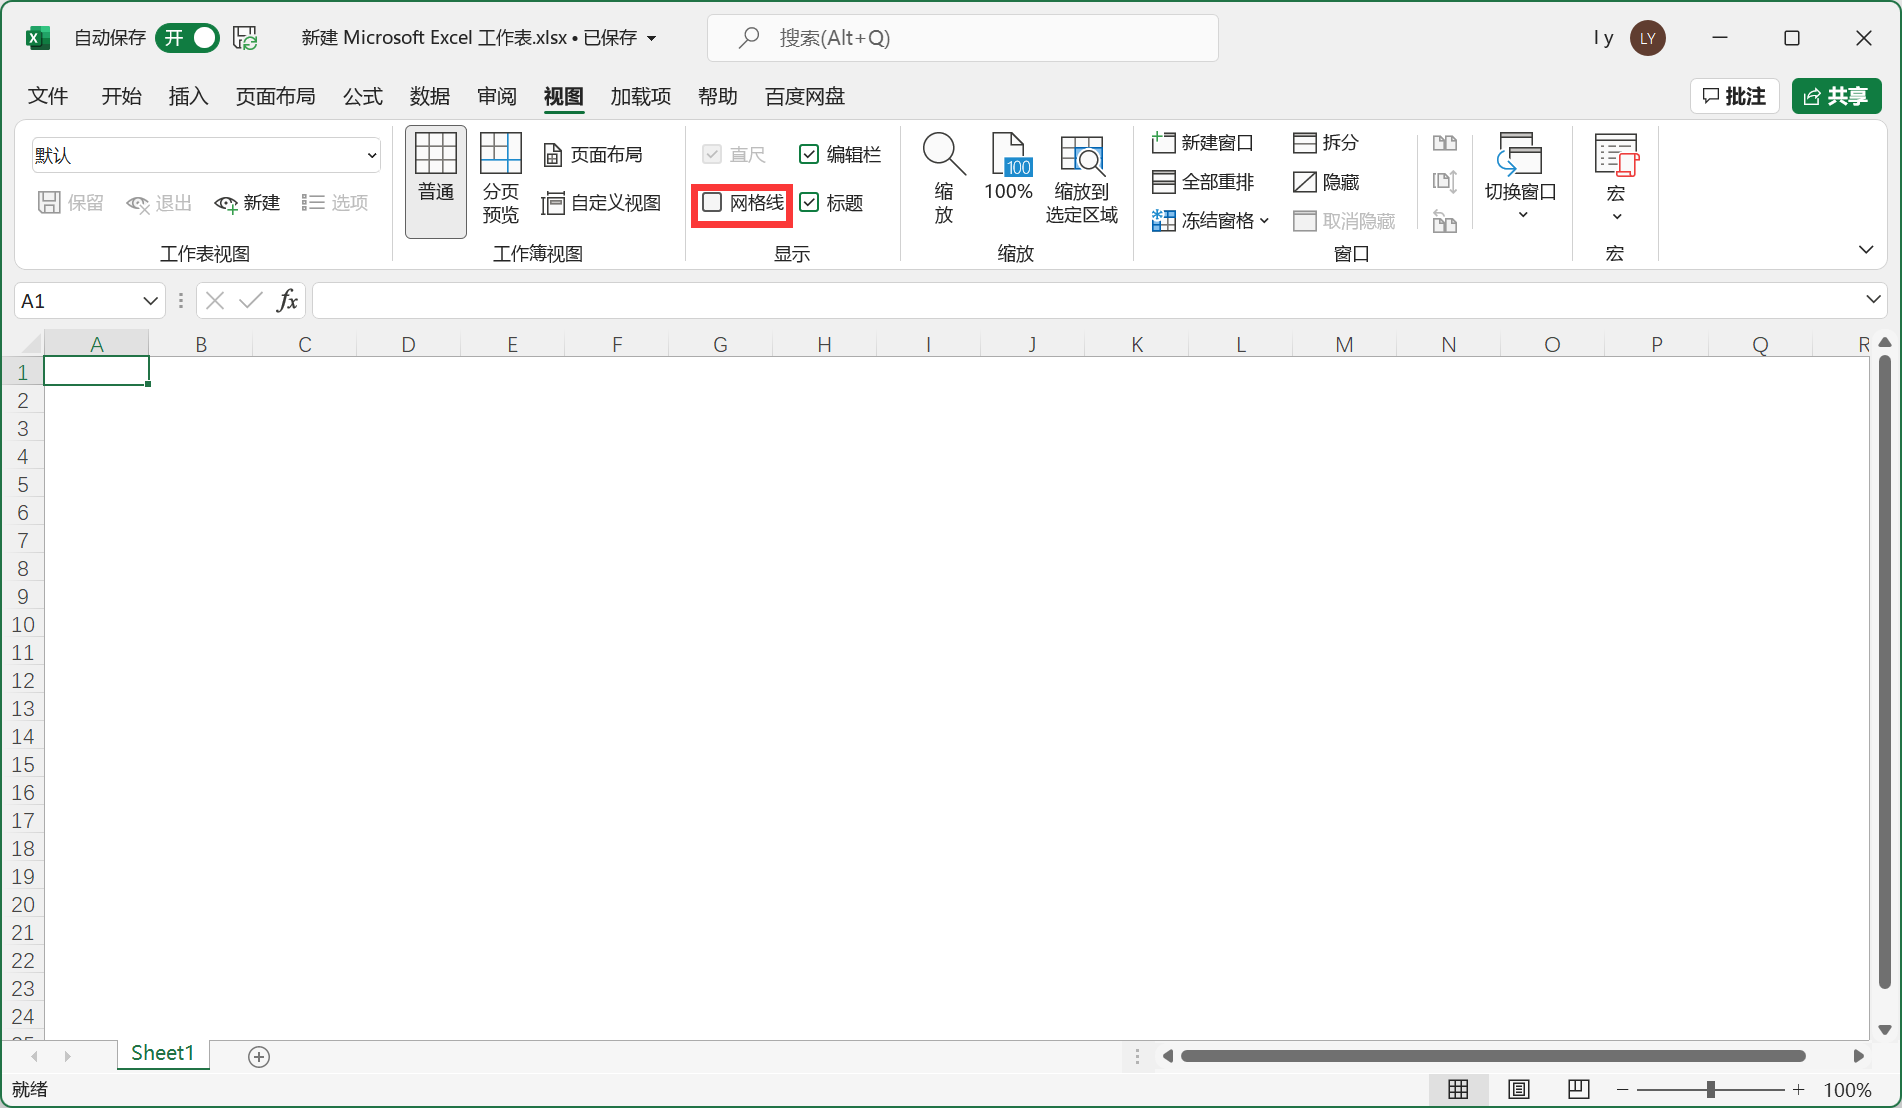The image size is (1902, 1108).
Task: Disable the 编辑栏 formula bar checkbox
Action: click(x=809, y=154)
